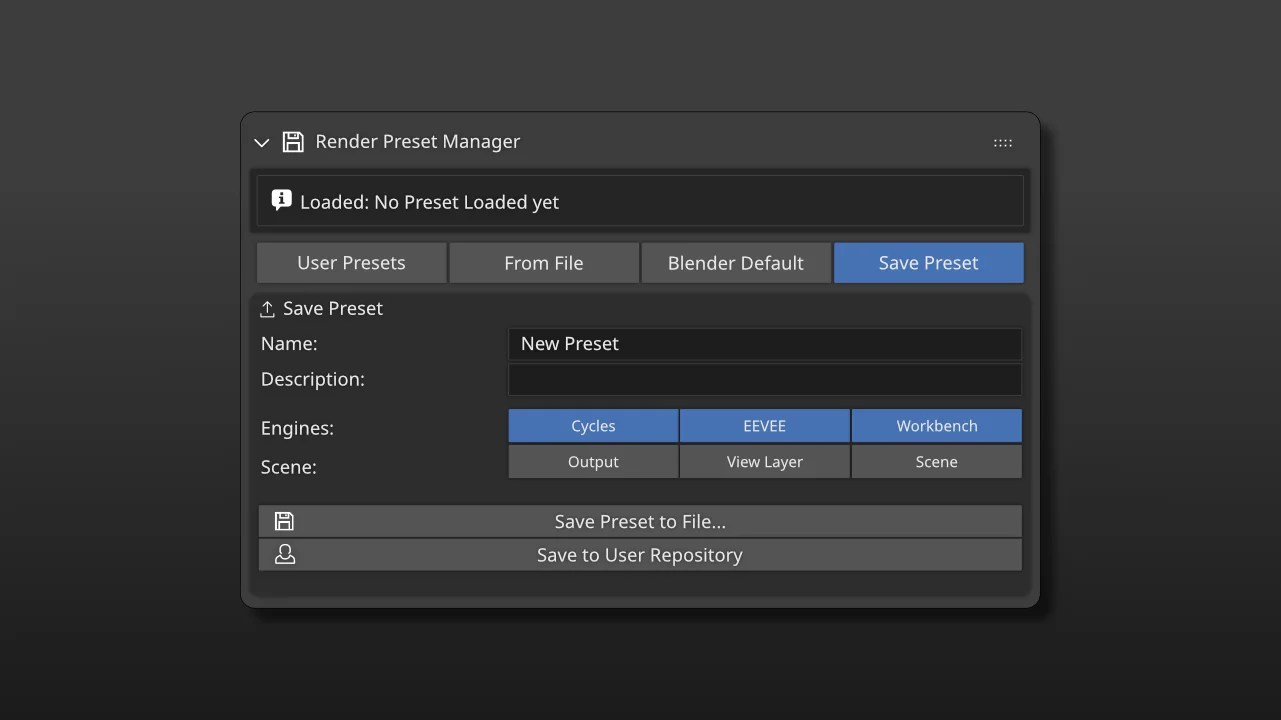Viewport: 1281px width, 720px height.
Task: Toggle the Scene settings option
Action: [936, 461]
